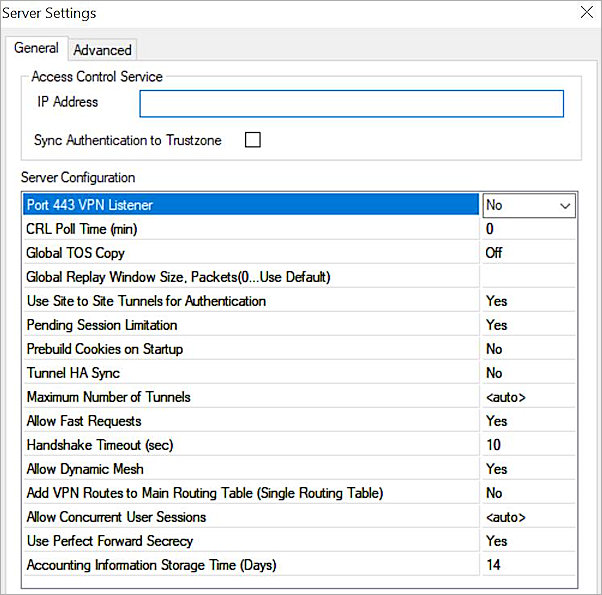Select the Port 443 VPN Listener row
This screenshot has height=595, width=602.
[250, 205]
